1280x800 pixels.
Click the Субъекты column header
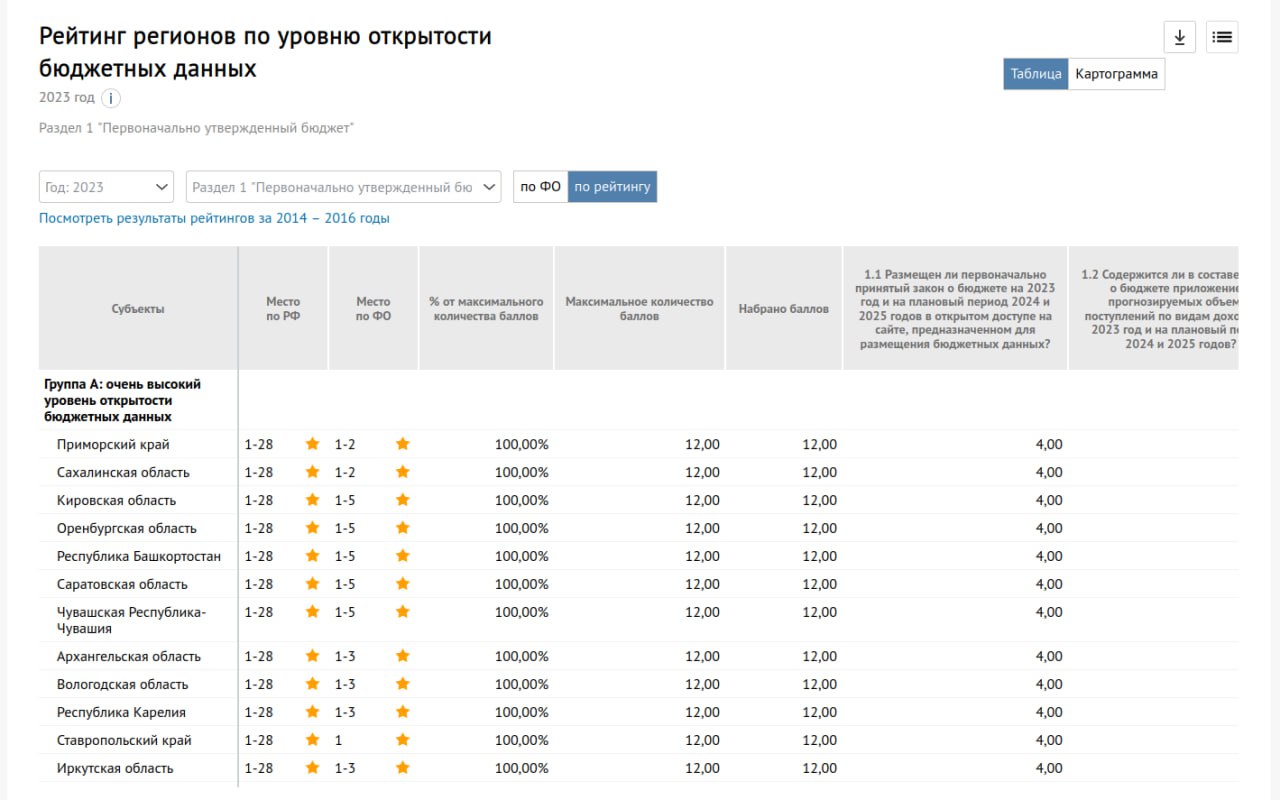click(138, 309)
